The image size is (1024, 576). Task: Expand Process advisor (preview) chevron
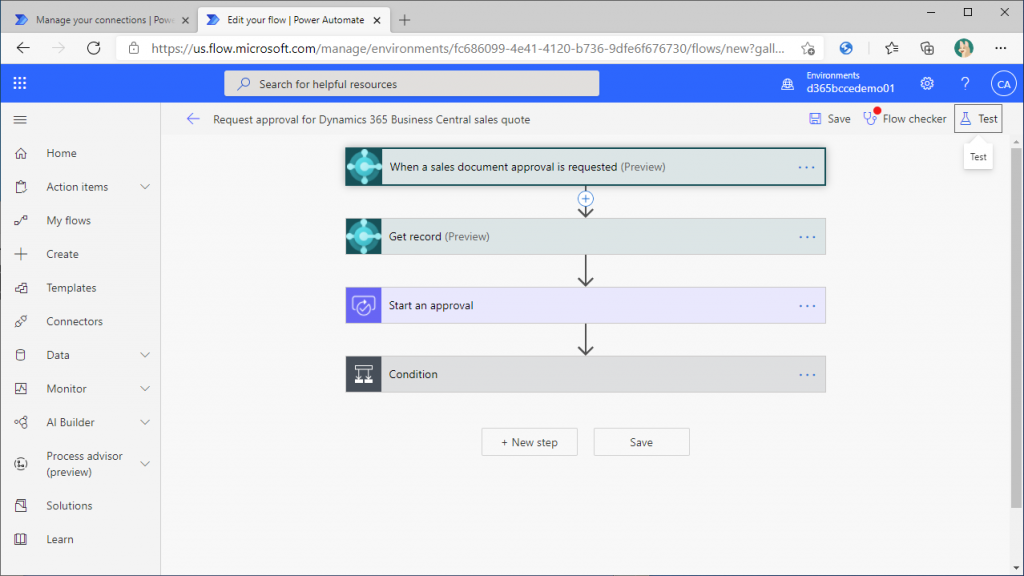click(145, 464)
